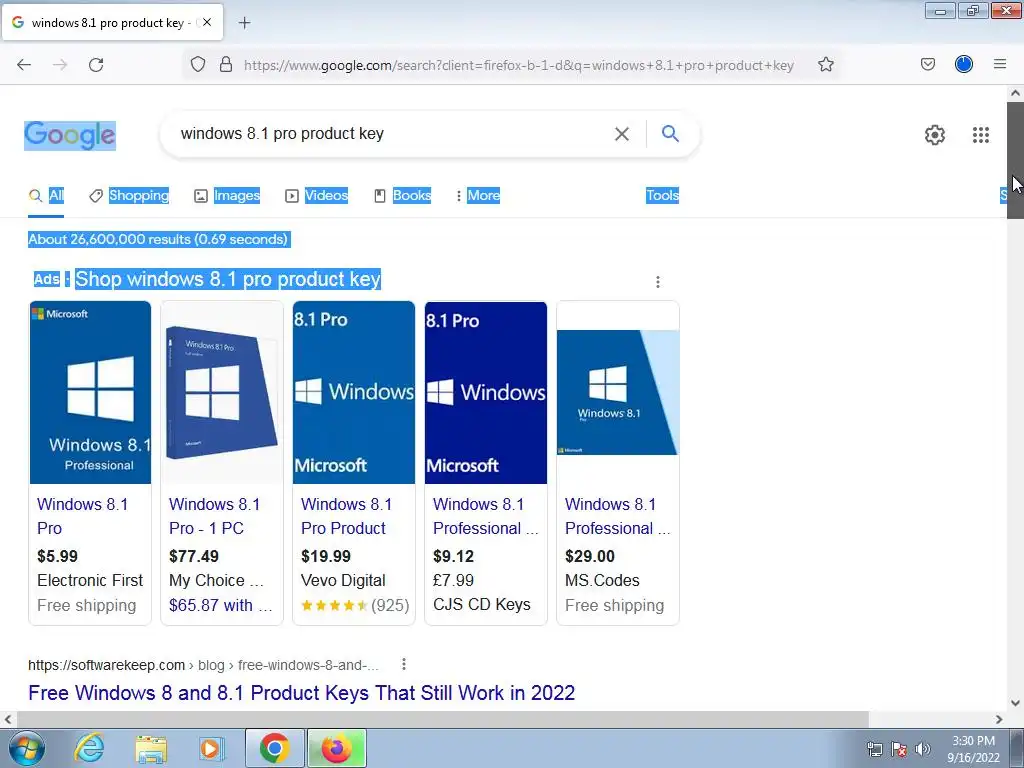
Task: Click the Firefox address bar URL
Action: (519, 65)
